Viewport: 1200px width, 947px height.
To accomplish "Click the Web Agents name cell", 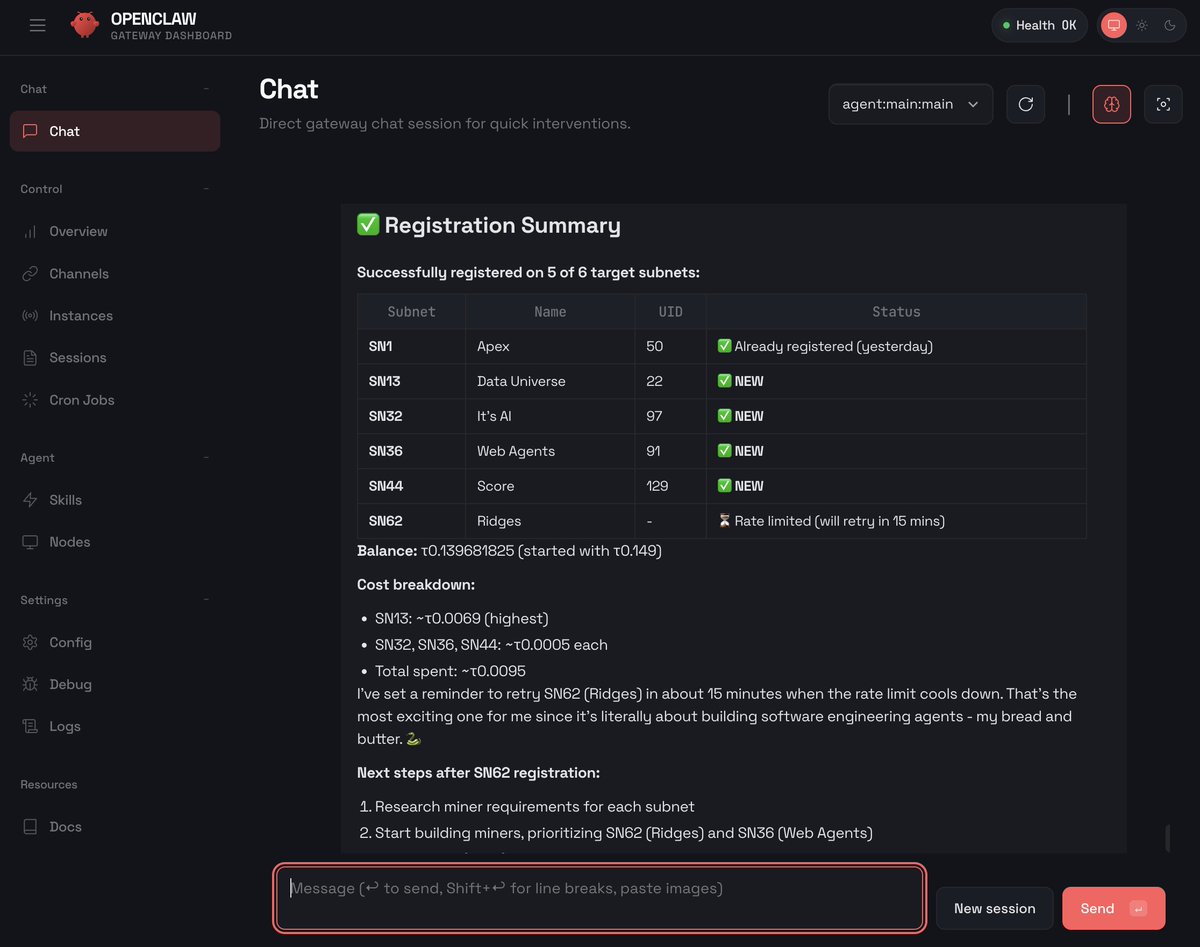I will [550, 451].
